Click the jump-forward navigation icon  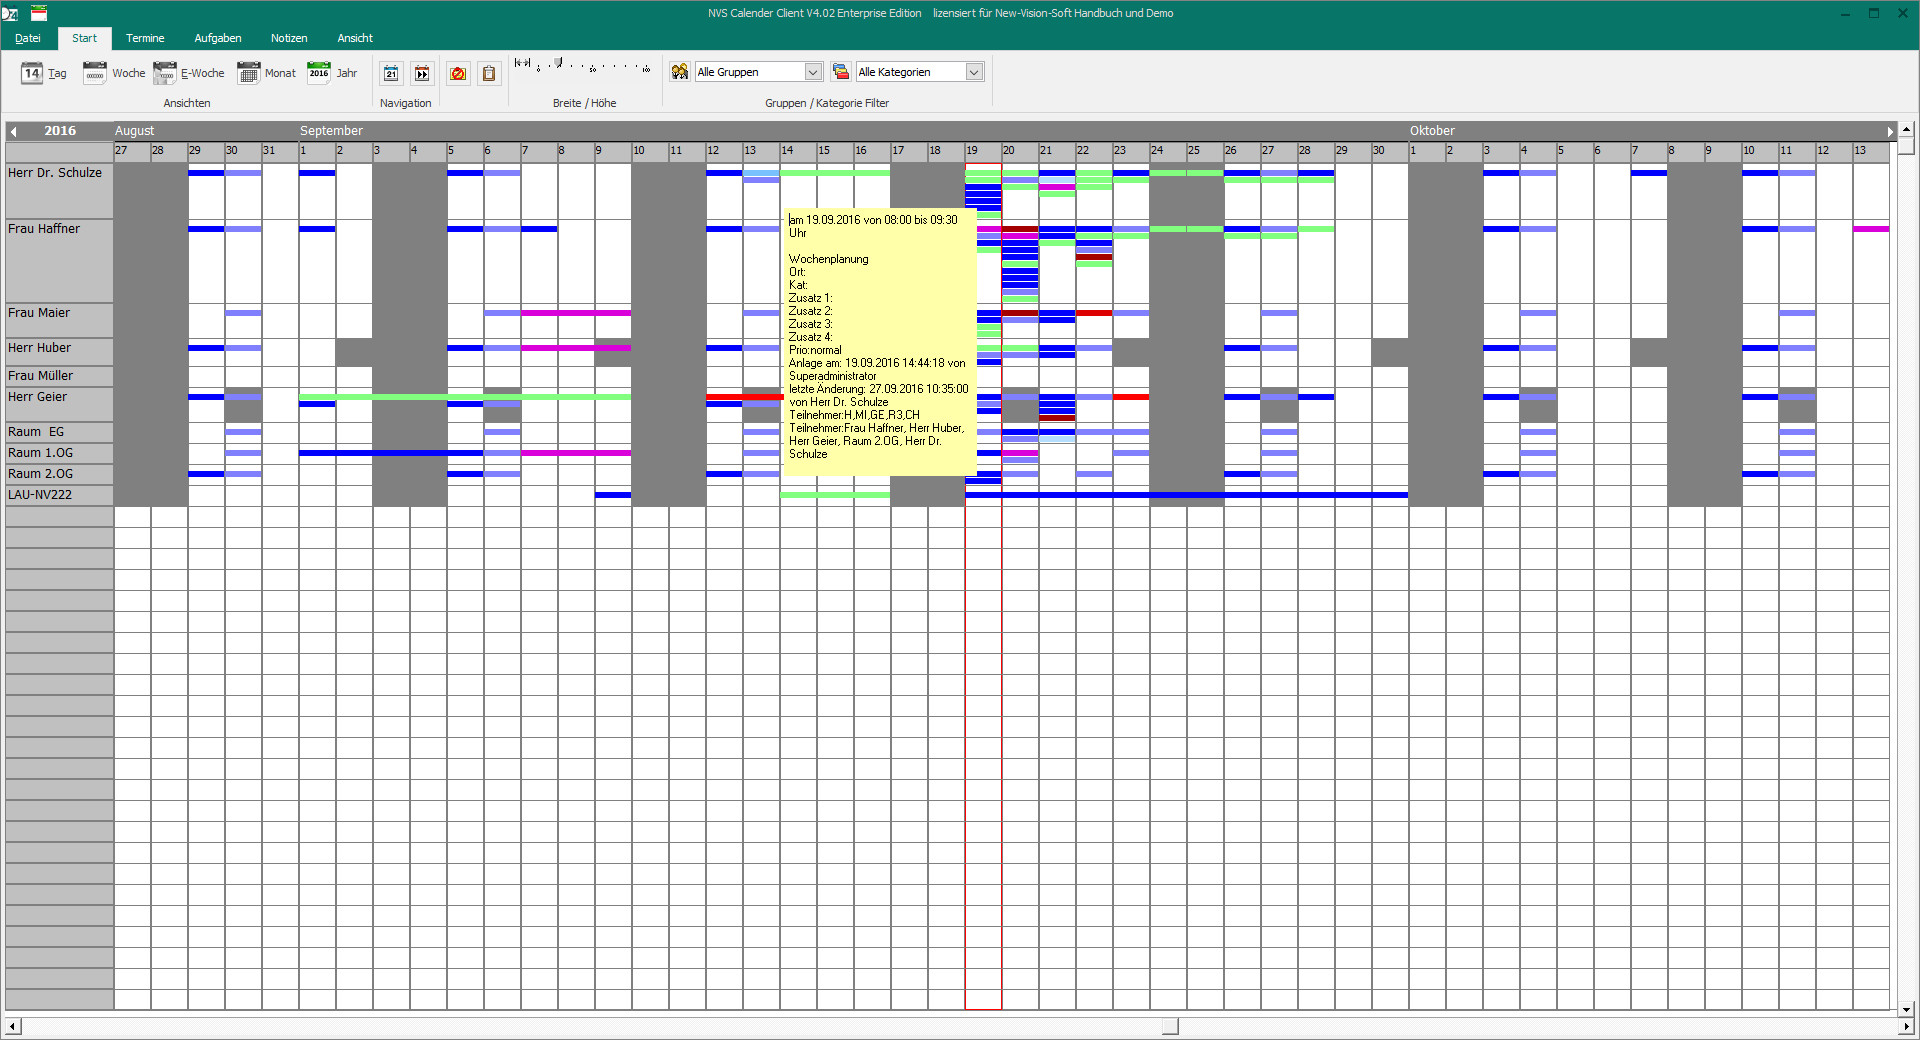pyautogui.click(x=422, y=73)
